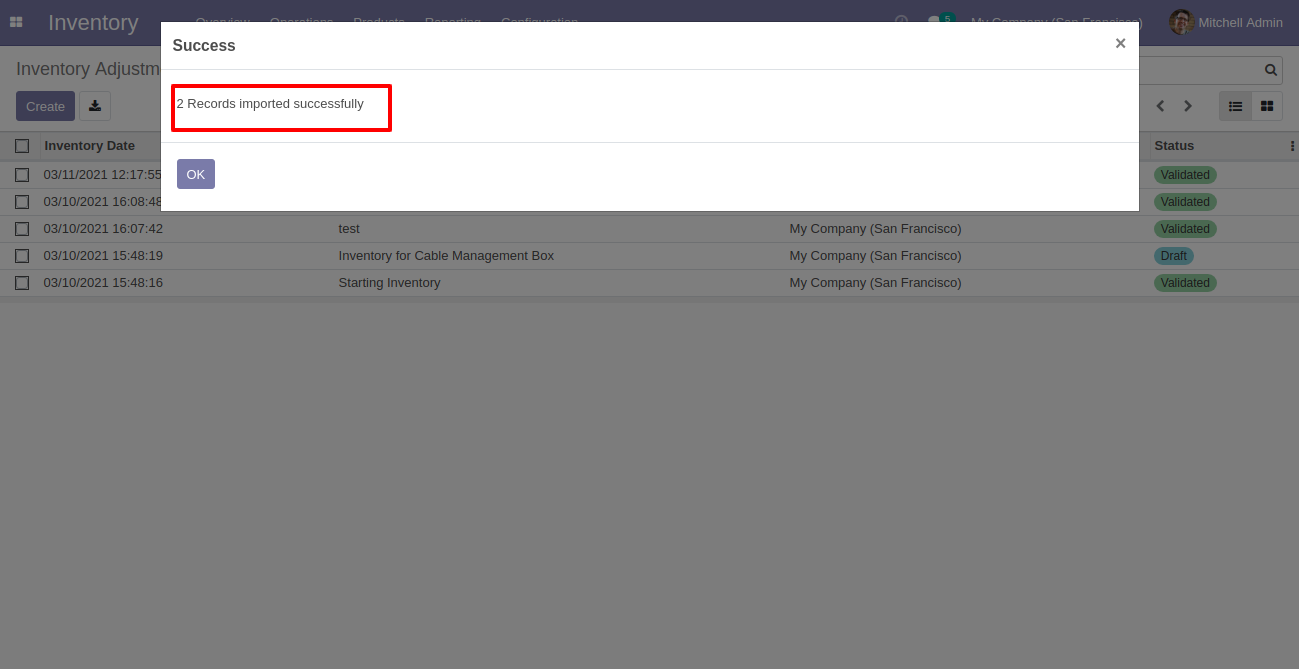
Task: Click company cell in Starting Inventory row
Action: (x=875, y=283)
